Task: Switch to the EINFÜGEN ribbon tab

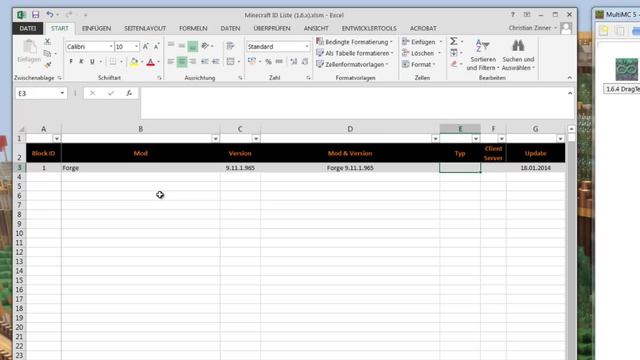Action: 96,28
